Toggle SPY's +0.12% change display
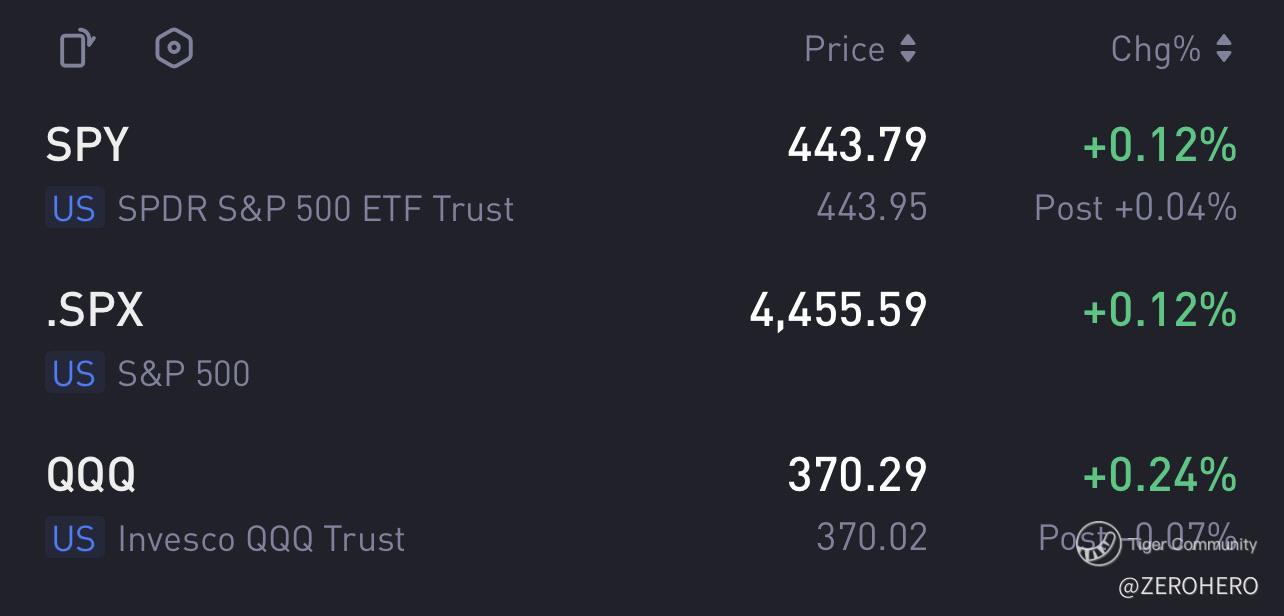Screen dimensions: 1284x616 pyautogui.click(x=1159, y=146)
